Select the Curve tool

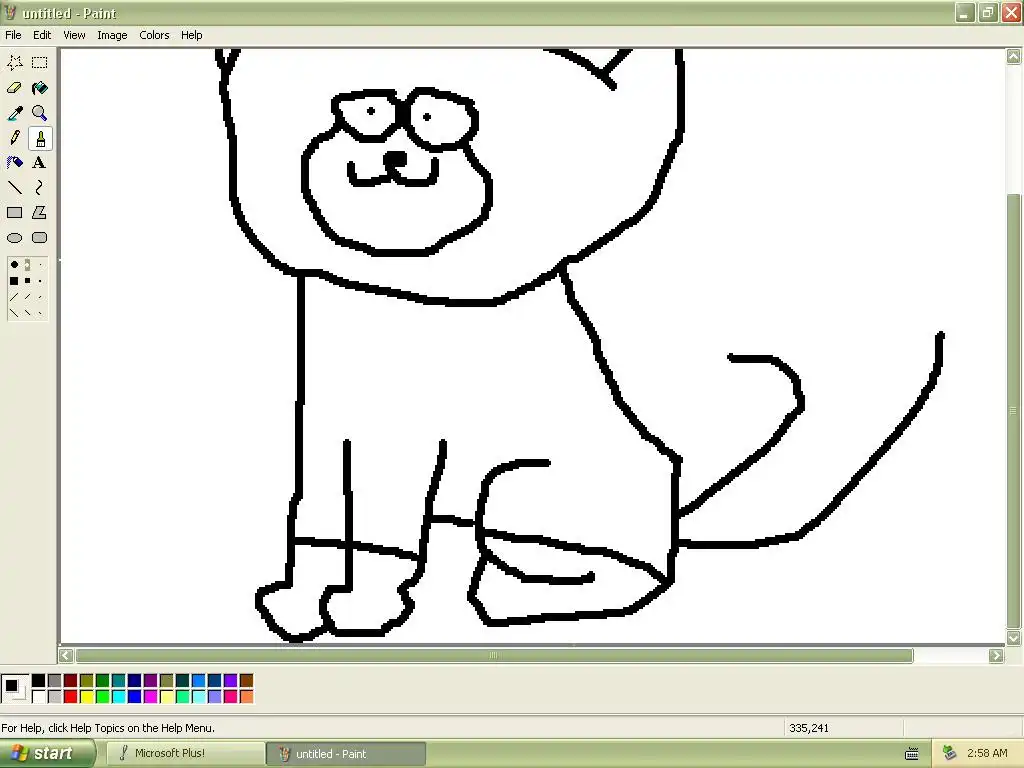tap(40, 188)
